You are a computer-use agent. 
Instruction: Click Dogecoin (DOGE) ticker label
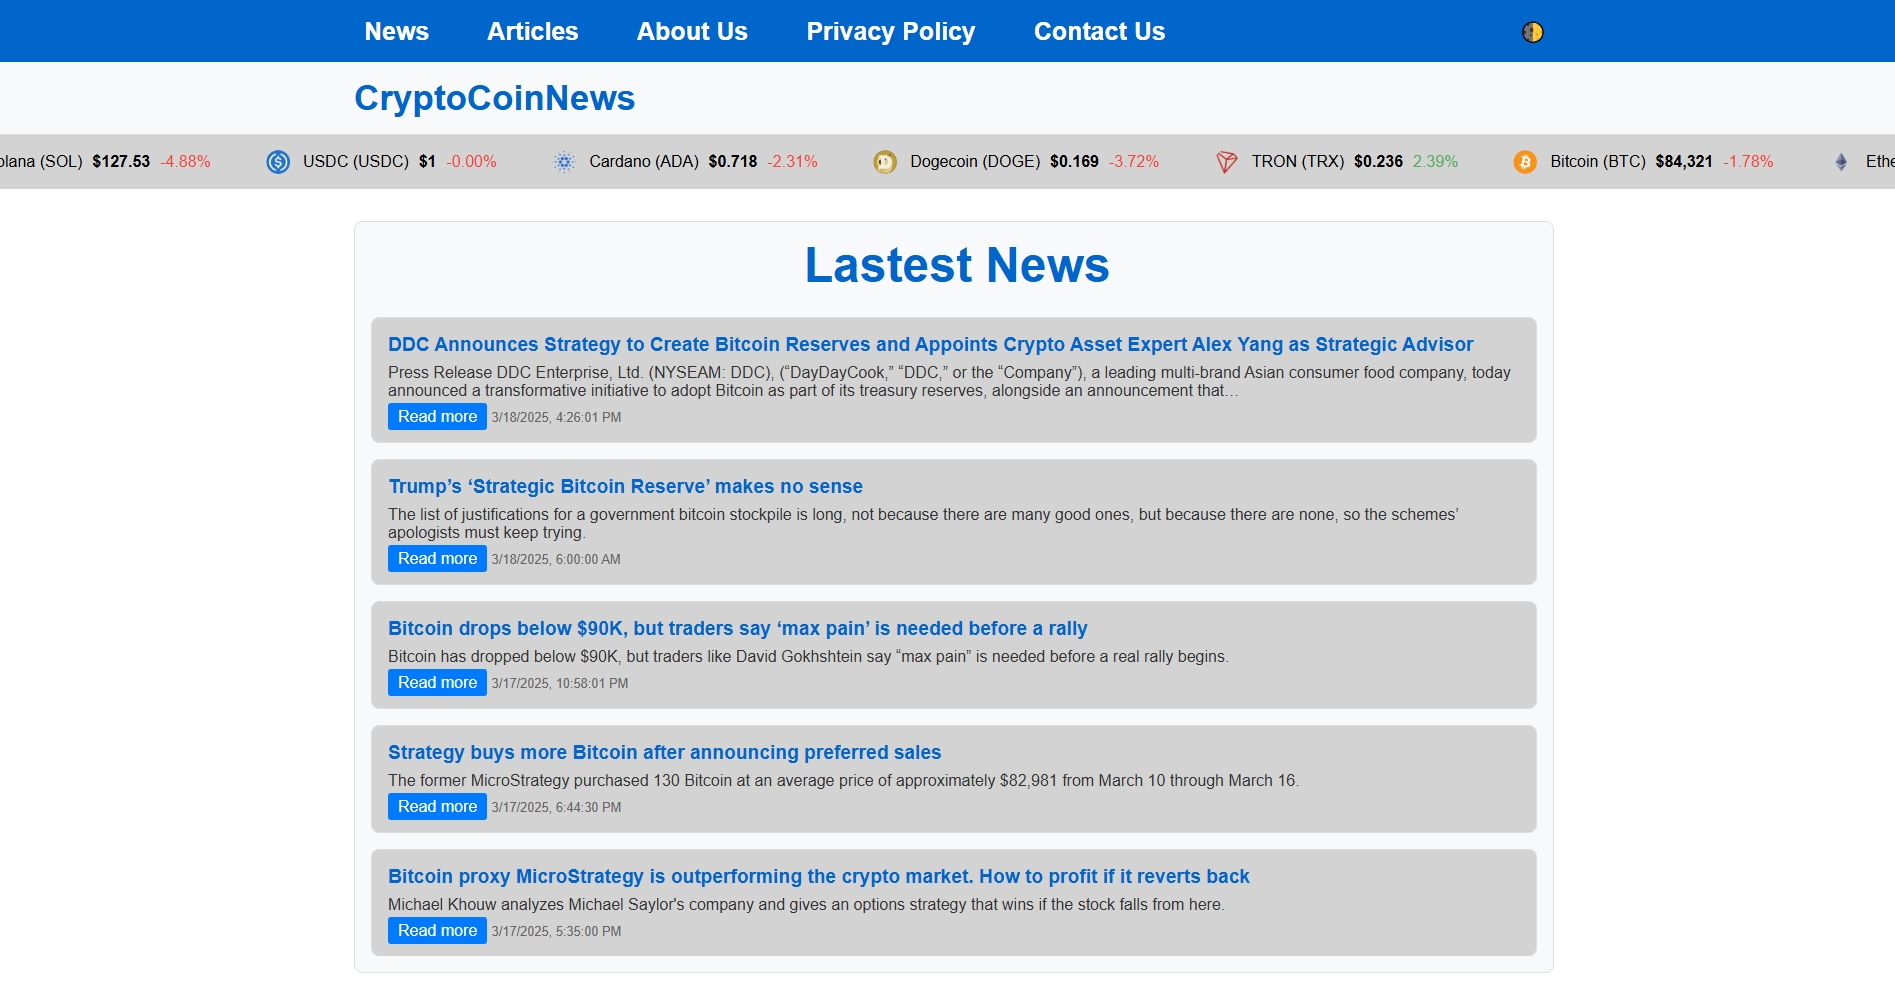coord(975,162)
